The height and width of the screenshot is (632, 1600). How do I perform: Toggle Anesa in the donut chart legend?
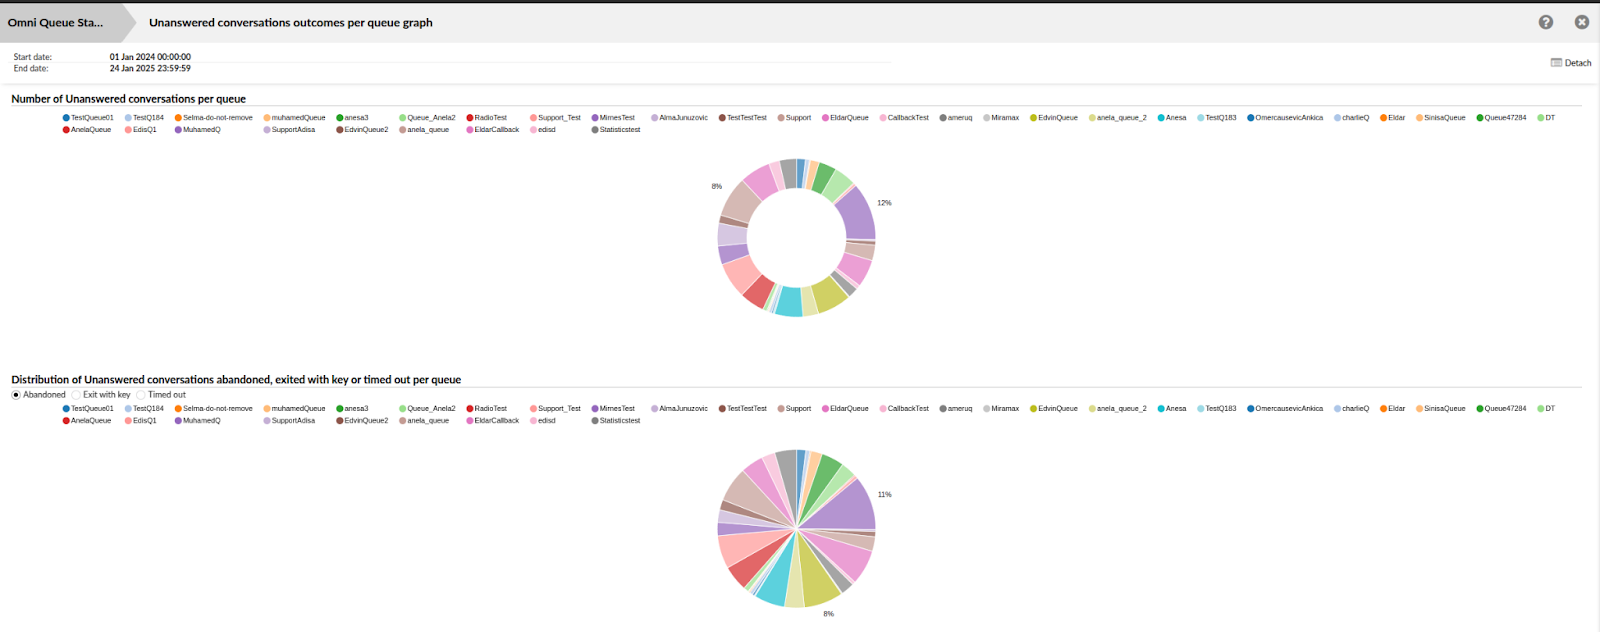click(x=1171, y=118)
